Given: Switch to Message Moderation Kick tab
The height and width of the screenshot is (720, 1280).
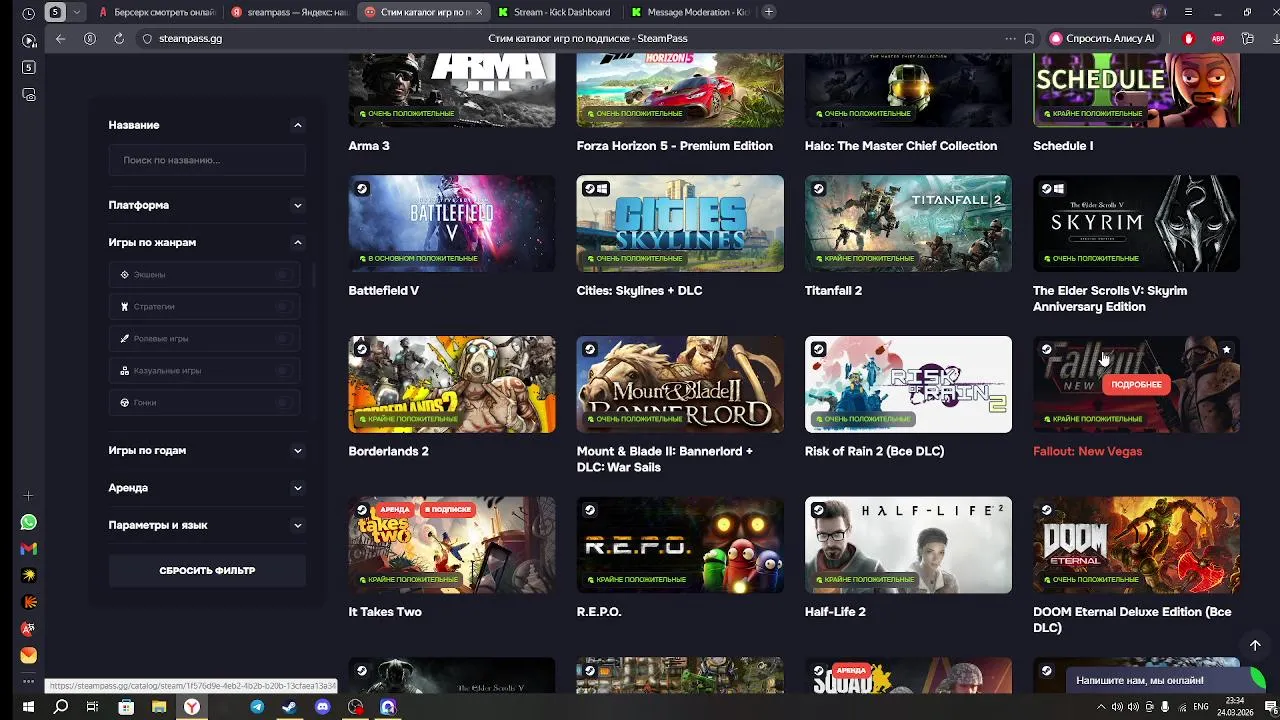Looking at the screenshot, I should click(689, 12).
